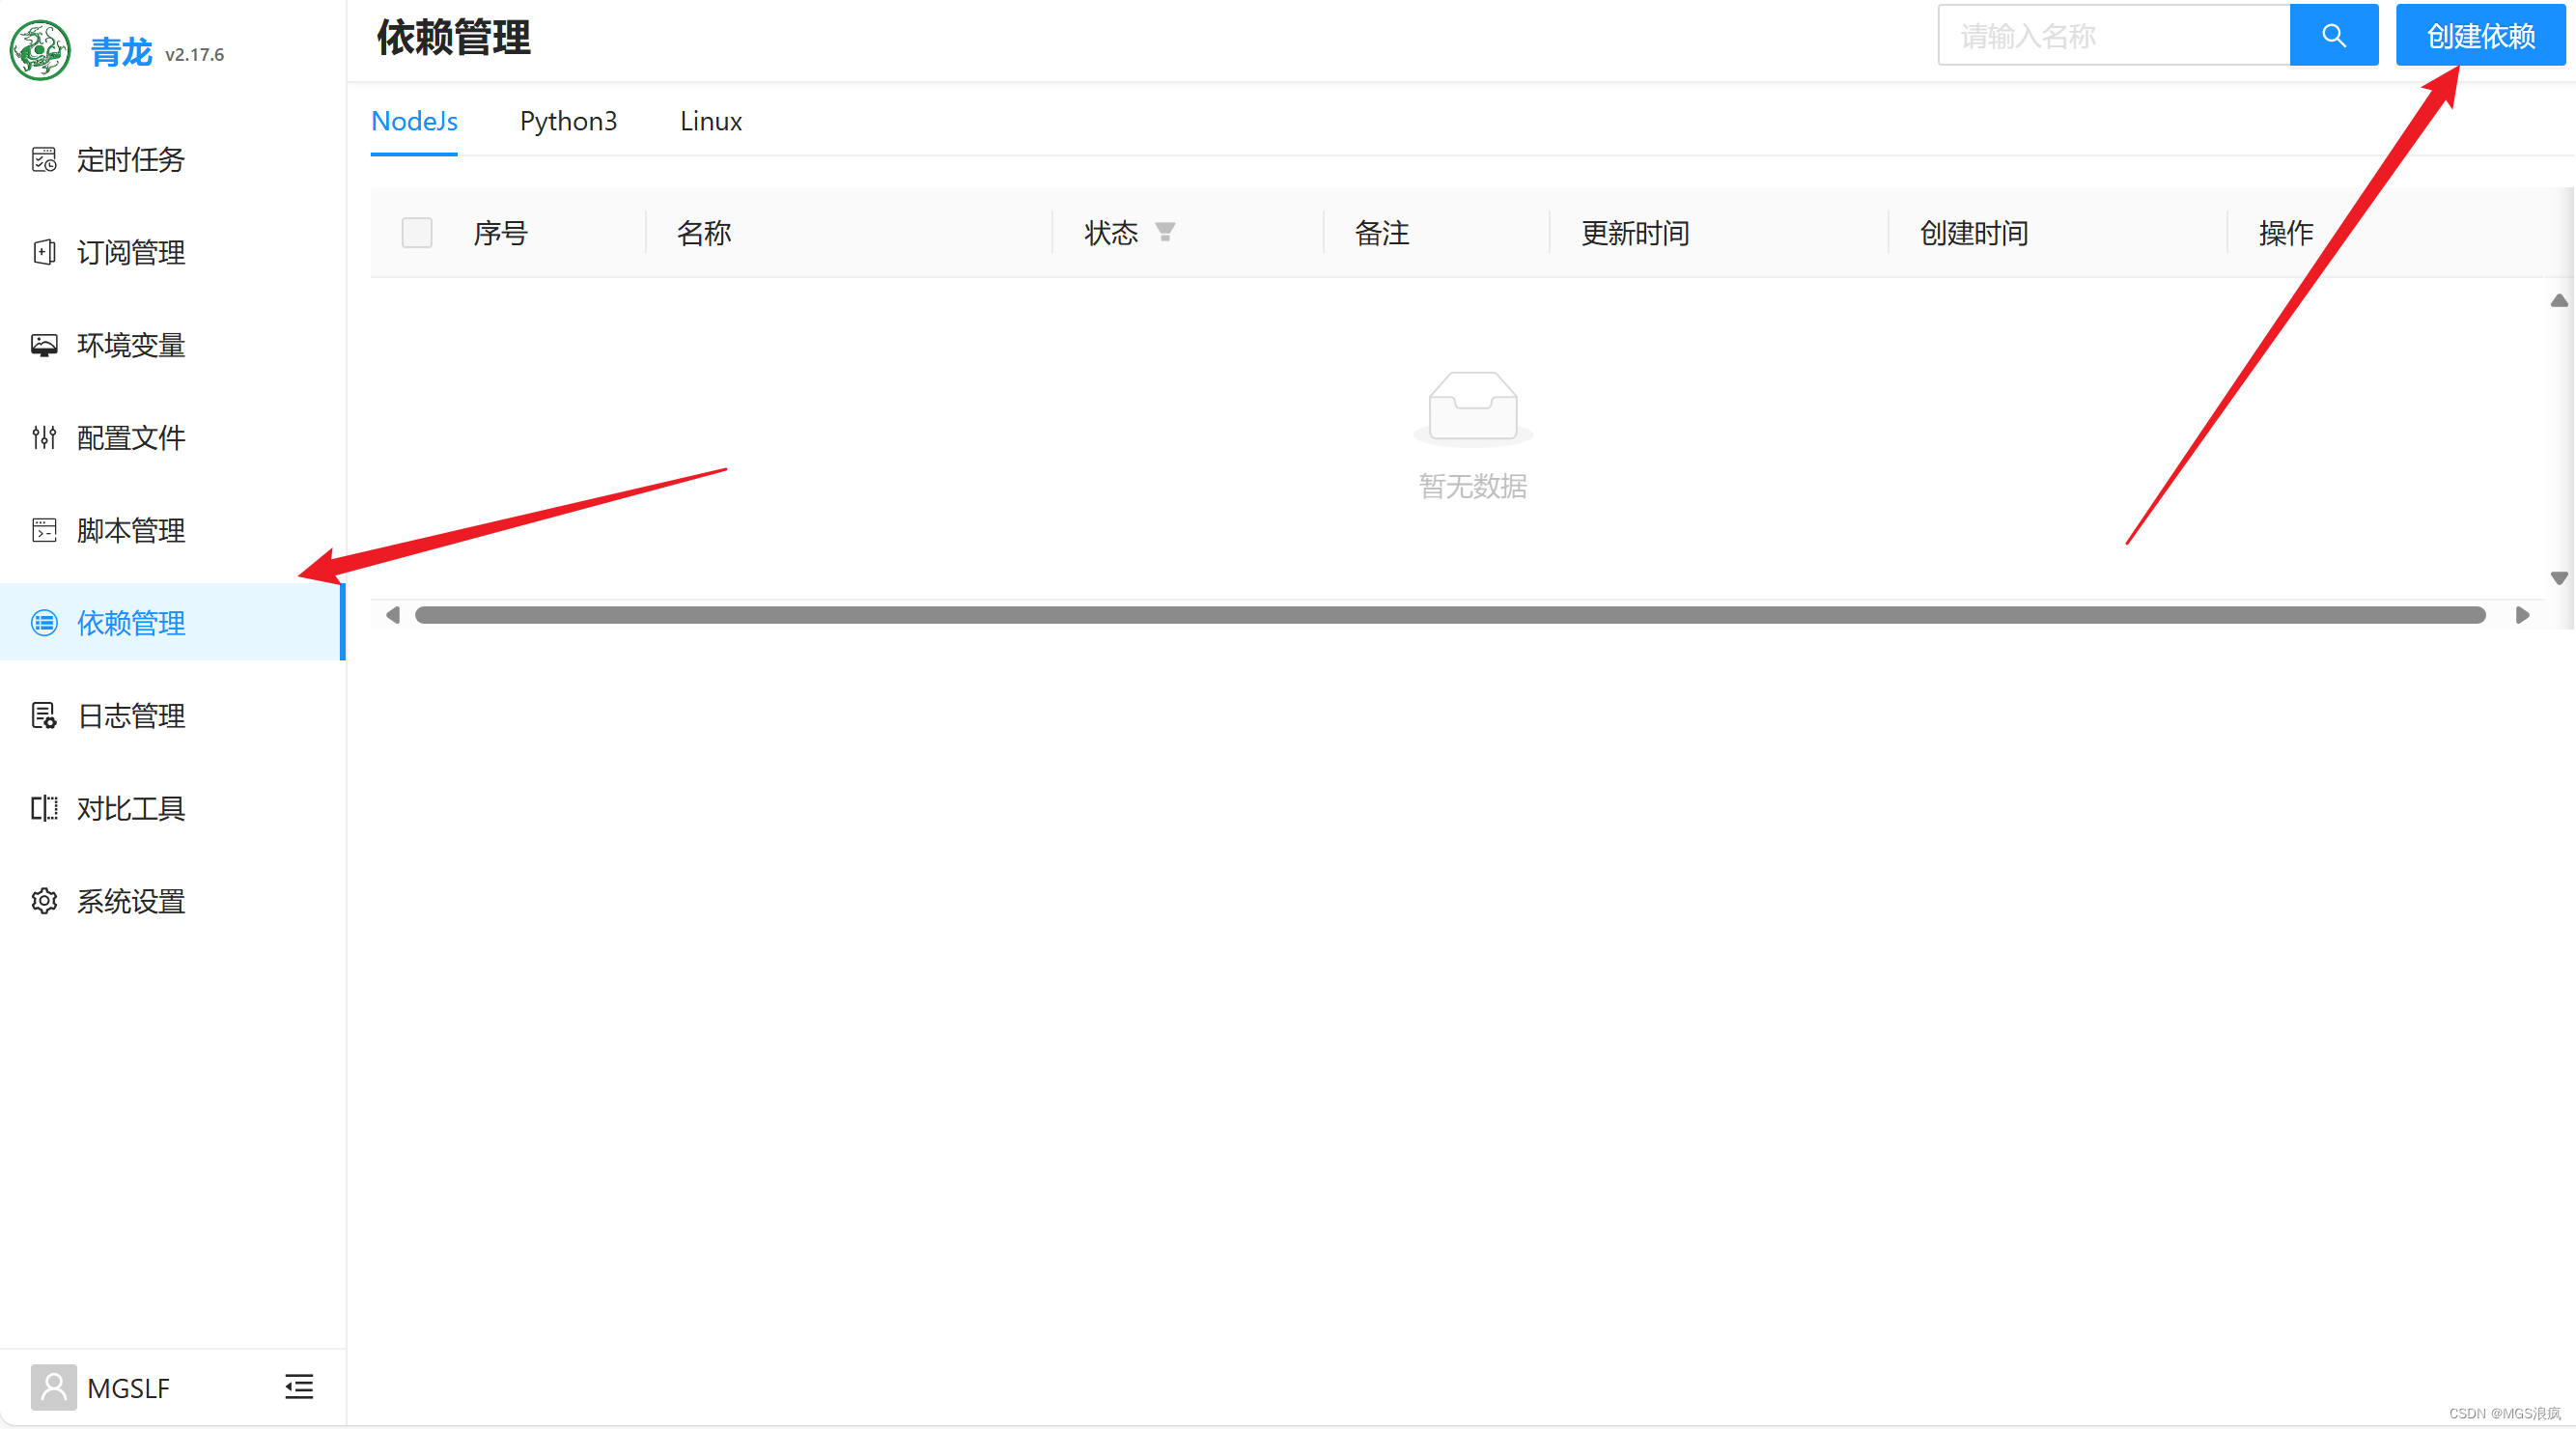Click the 配置文件 sliders icon
The image size is (2576, 1429).
coord(44,437)
